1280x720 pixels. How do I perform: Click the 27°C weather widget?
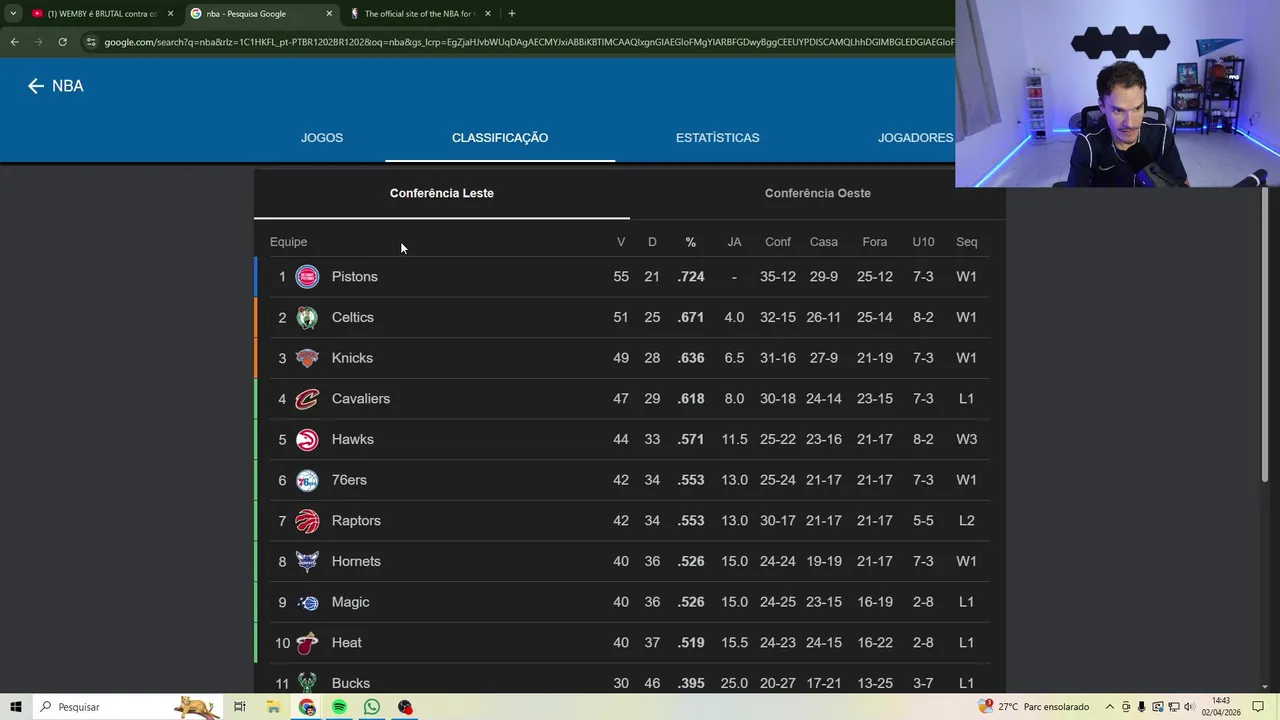coord(1036,707)
